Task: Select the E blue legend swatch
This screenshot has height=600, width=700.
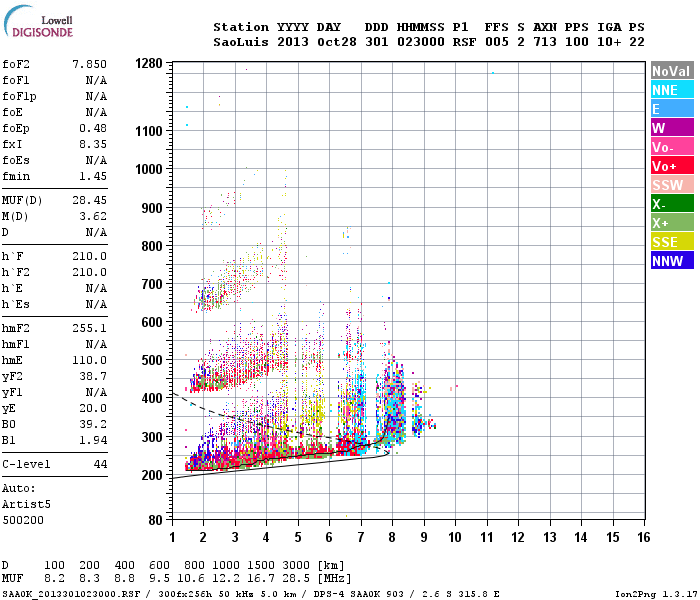Action: pyautogui.click(x=672, y=109)
